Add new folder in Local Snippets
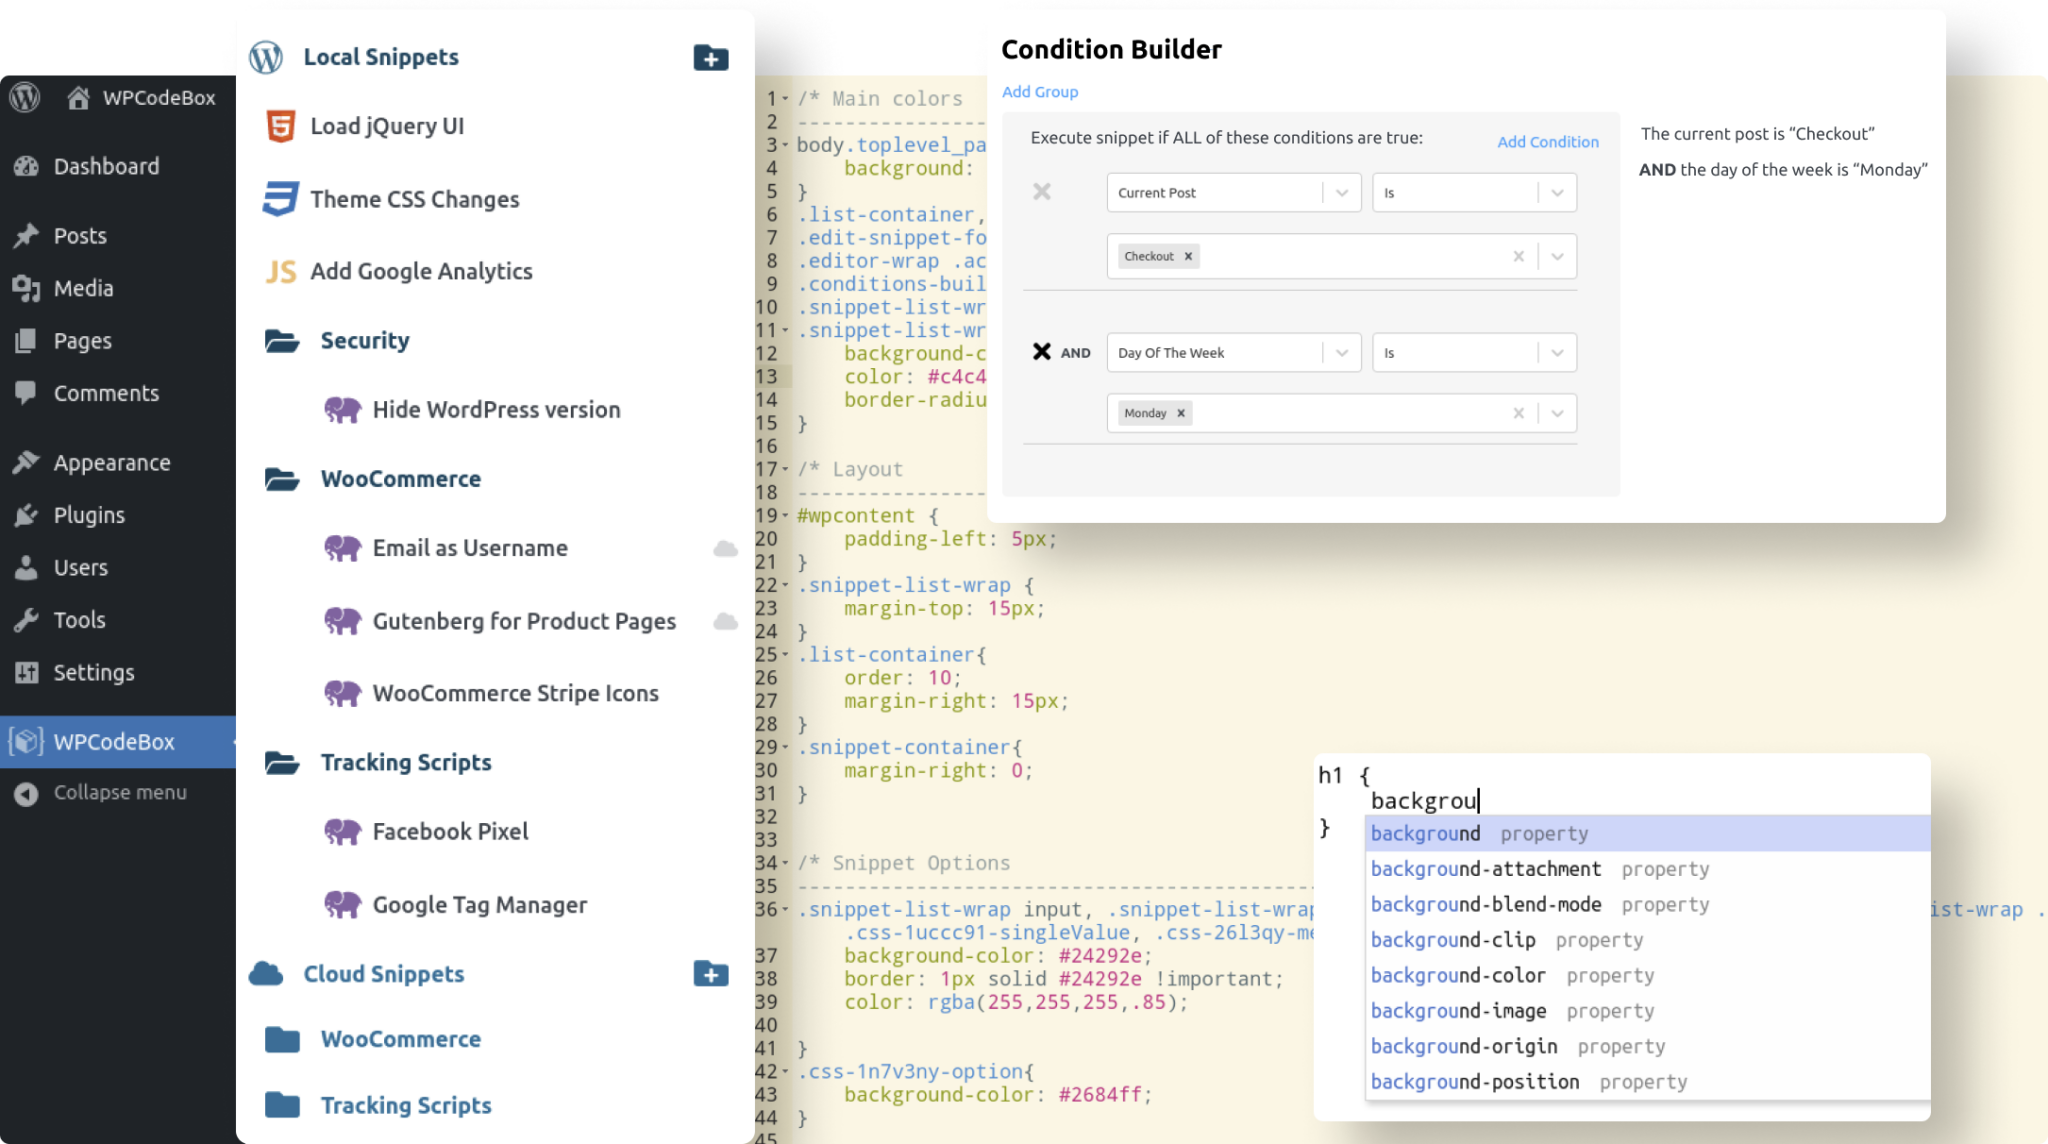The height and width of the screenshot is (1144, 2048). pyautogui.click(x=710, y=58)
